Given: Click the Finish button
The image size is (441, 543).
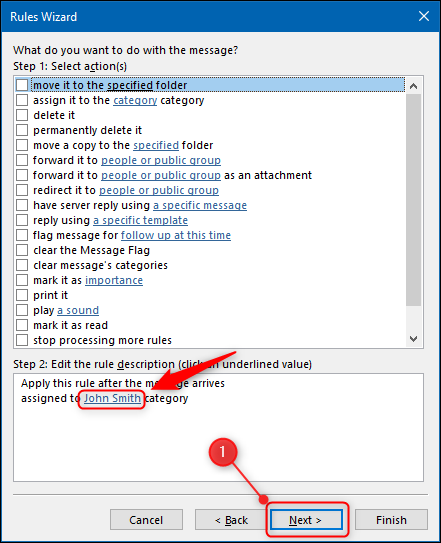Looking at the screenshot, I should click(391, 520).
